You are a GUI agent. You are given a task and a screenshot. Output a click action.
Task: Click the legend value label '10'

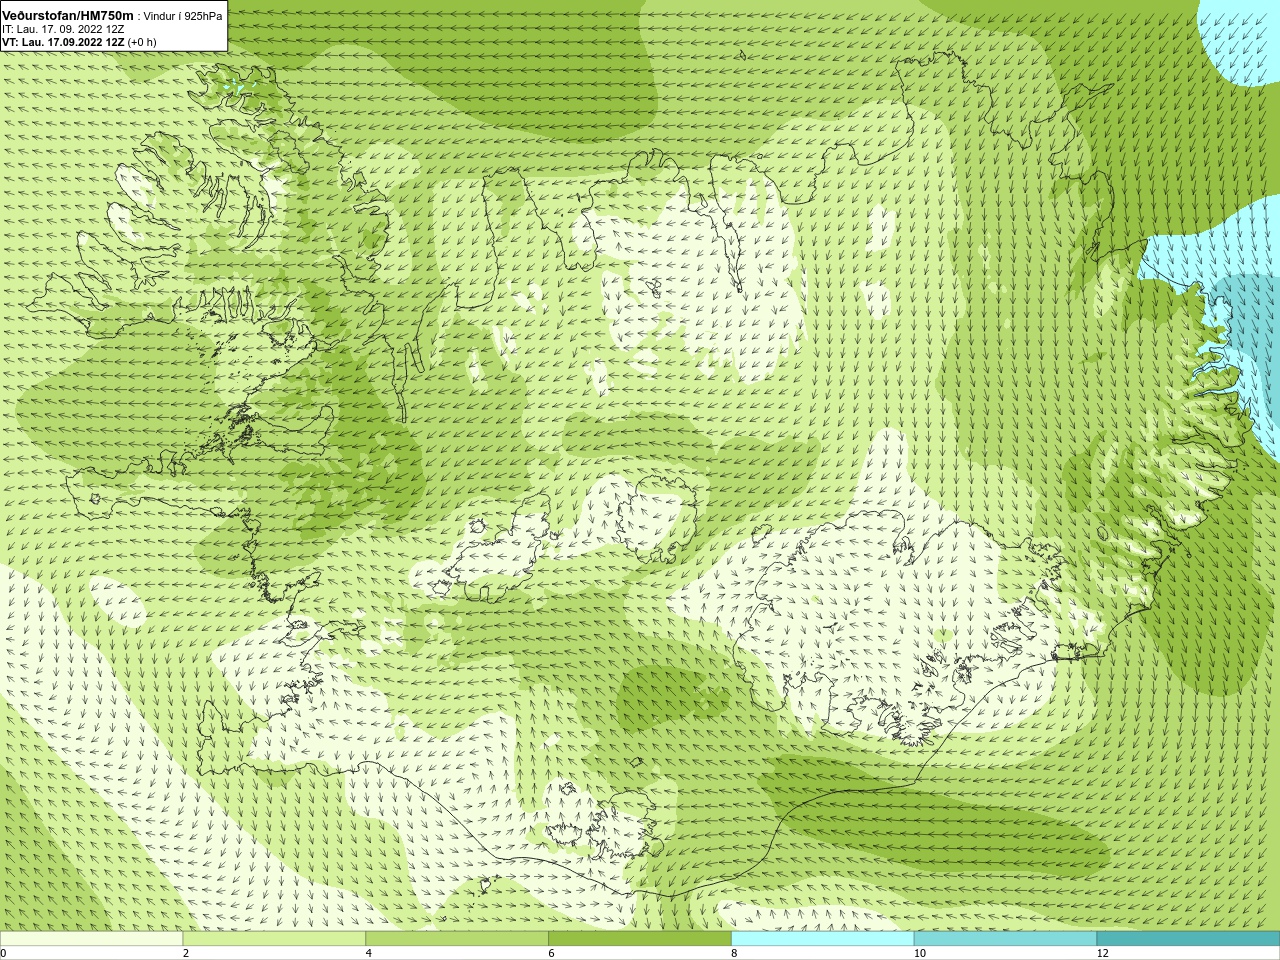point(920,953)
